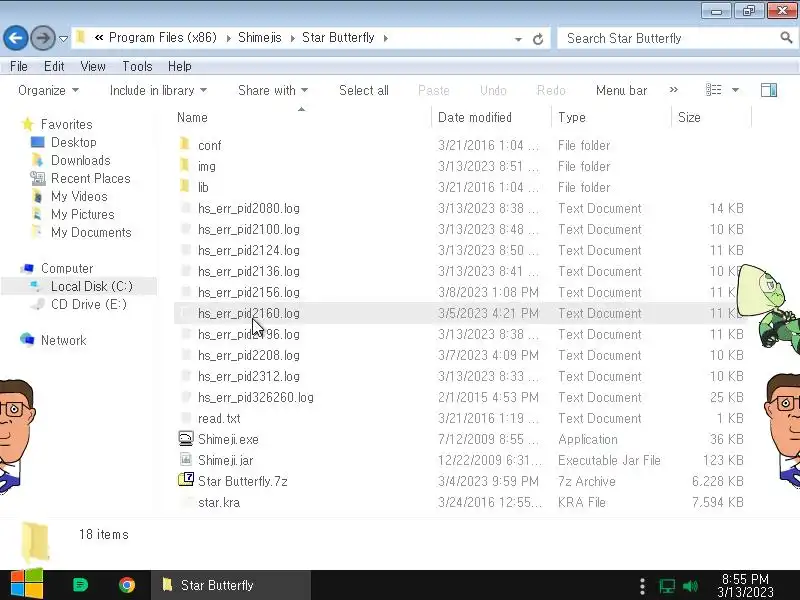Open Desktop in Favorites
This screenshot has width=800, height=600.
point(73,142)
